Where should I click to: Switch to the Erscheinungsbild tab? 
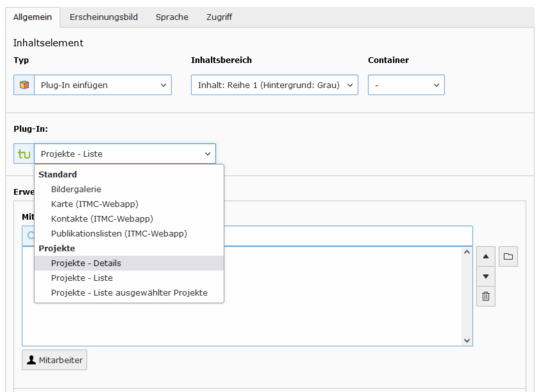click(104, 17)
